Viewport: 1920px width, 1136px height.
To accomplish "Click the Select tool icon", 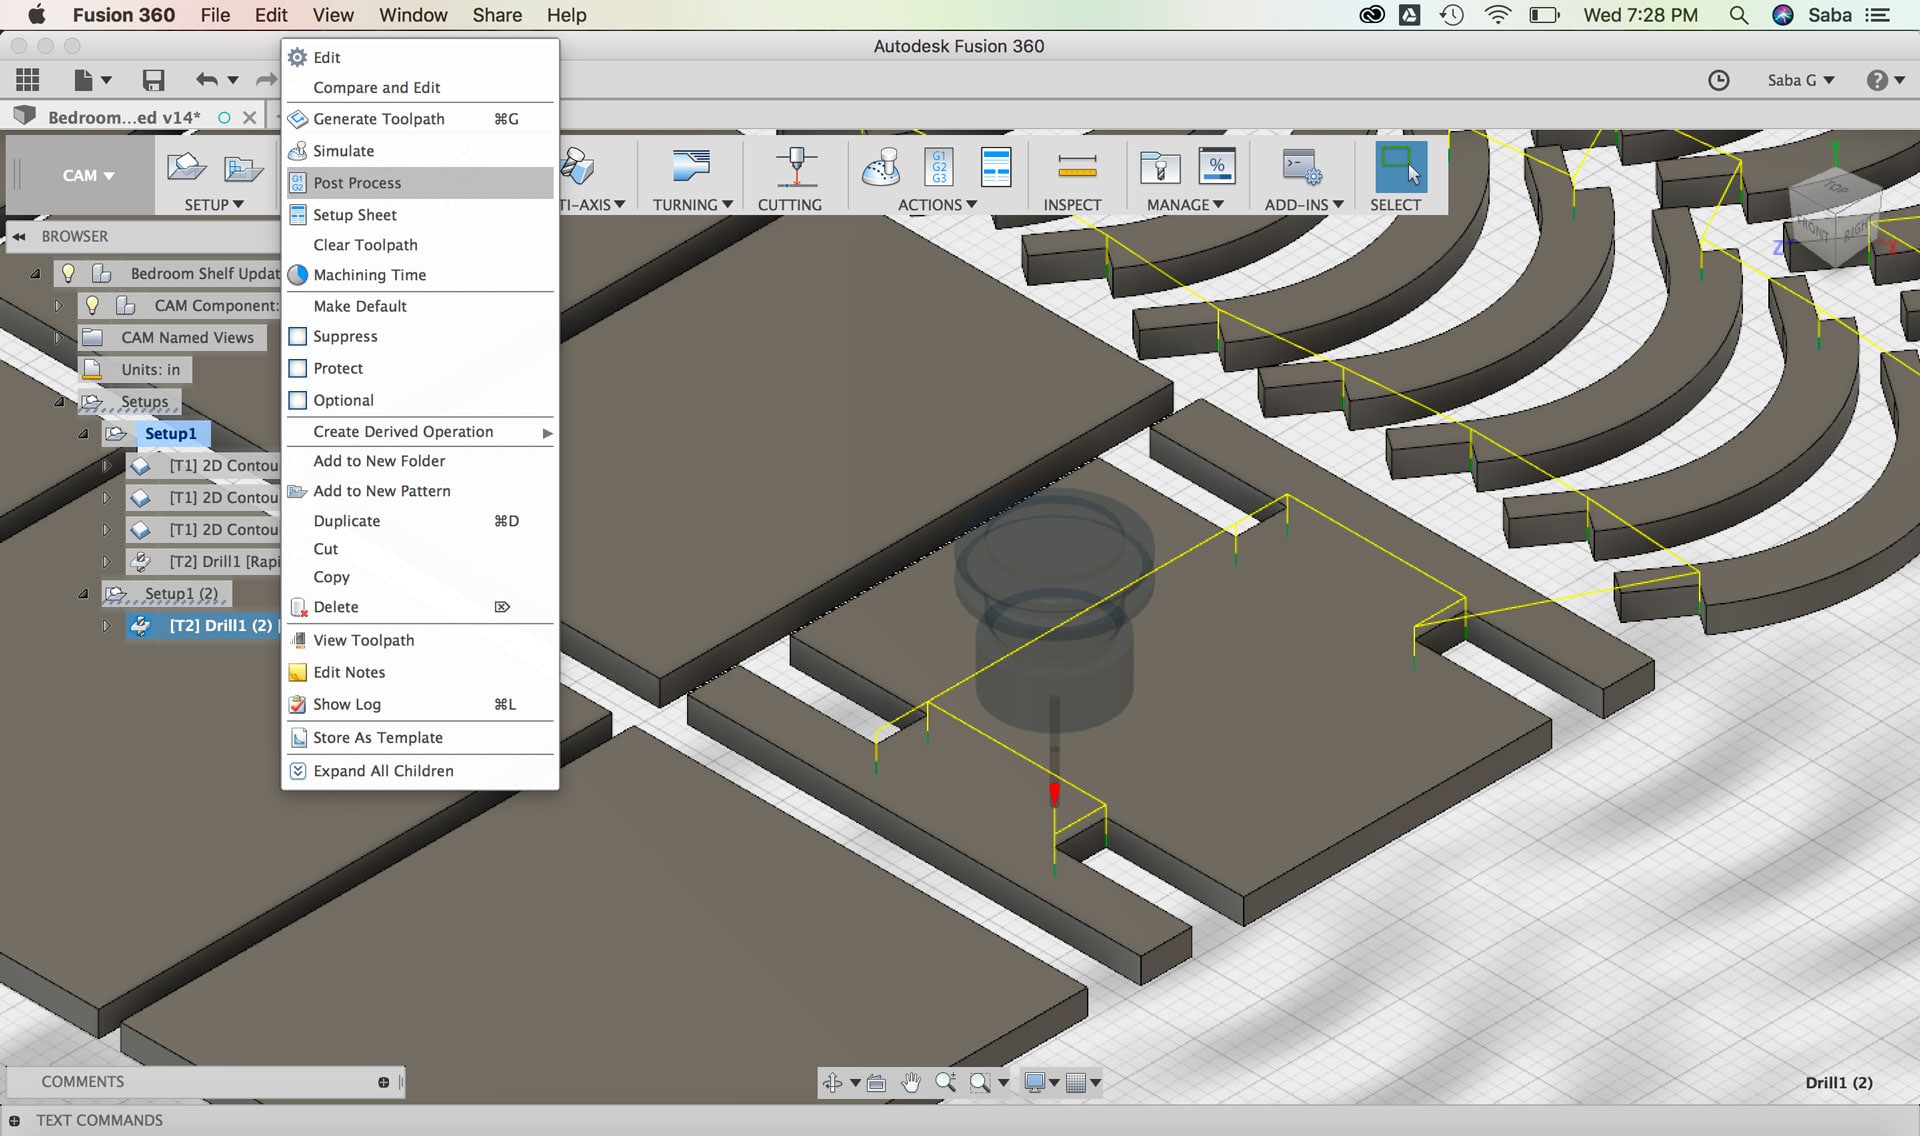I will click(1400, 167).
